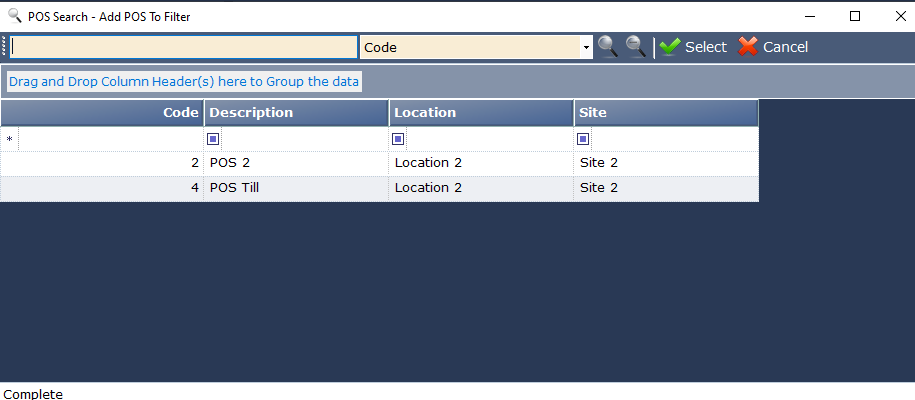
Task: Click the Cancel button label
Action: coord(785,47)
